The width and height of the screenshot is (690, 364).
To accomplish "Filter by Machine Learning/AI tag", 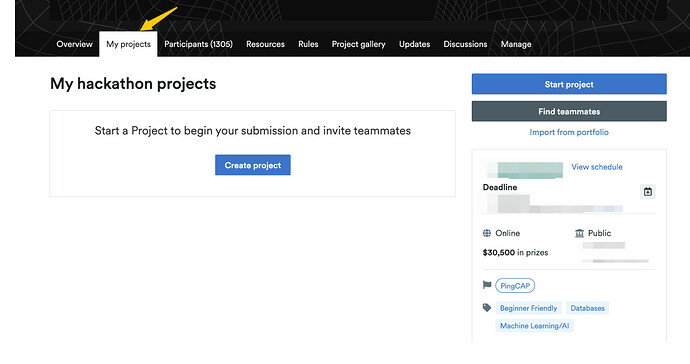I will (x=534, y=326).
